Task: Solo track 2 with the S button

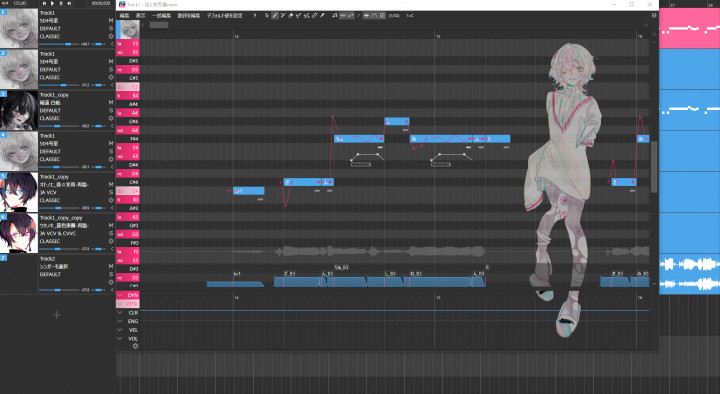Action: click(x=111, y=69)
